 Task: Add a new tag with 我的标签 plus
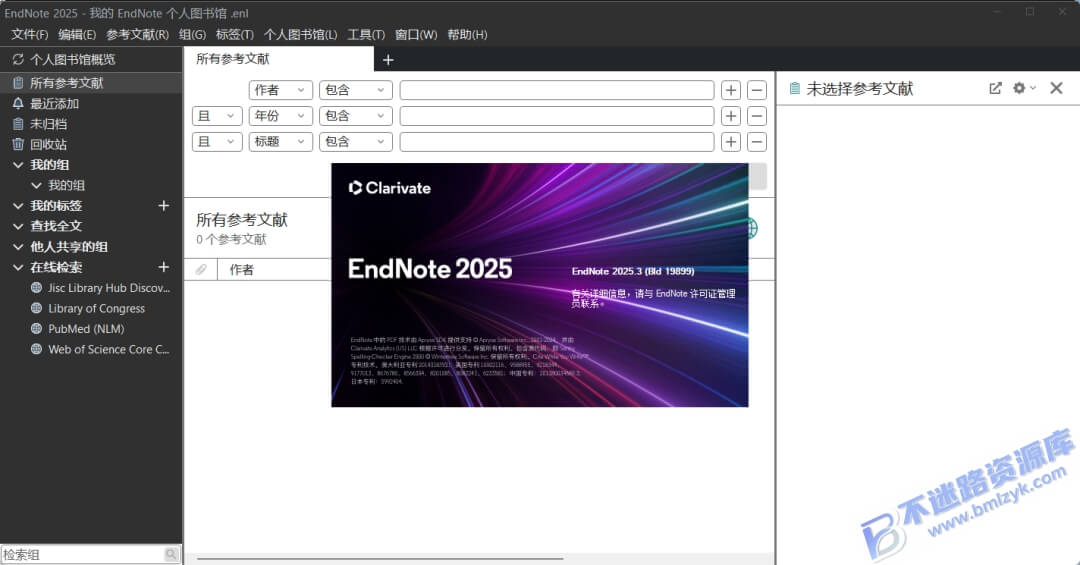(x=163, y=205)
